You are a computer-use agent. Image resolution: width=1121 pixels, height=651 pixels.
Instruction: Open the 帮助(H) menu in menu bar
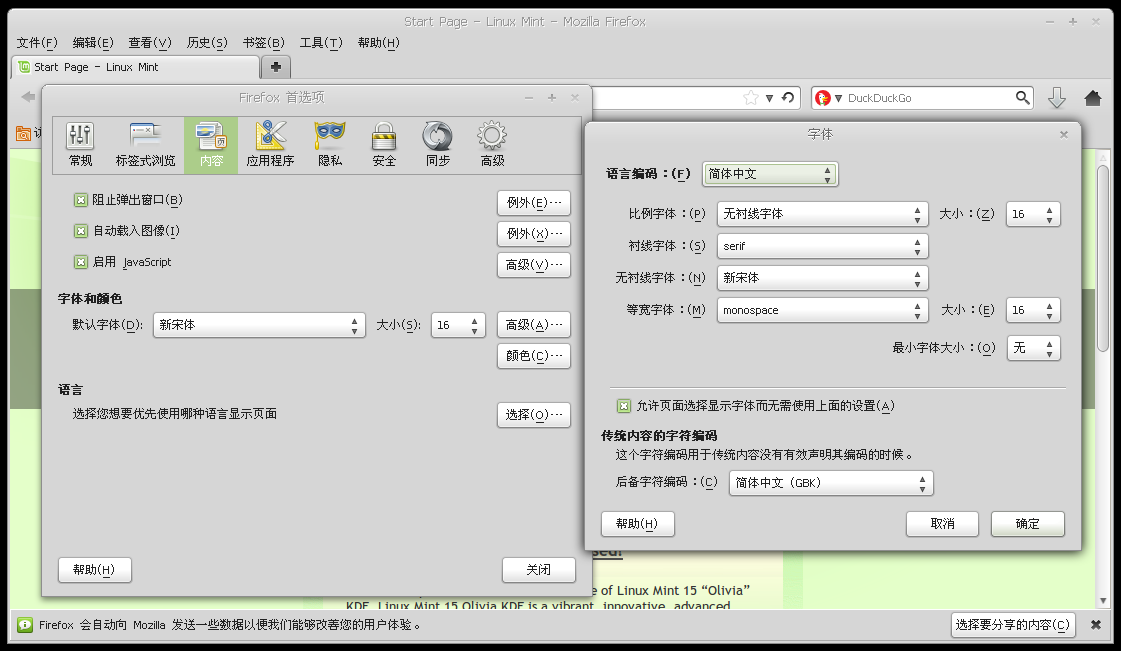pyautogui.click(x=378, y=43)
